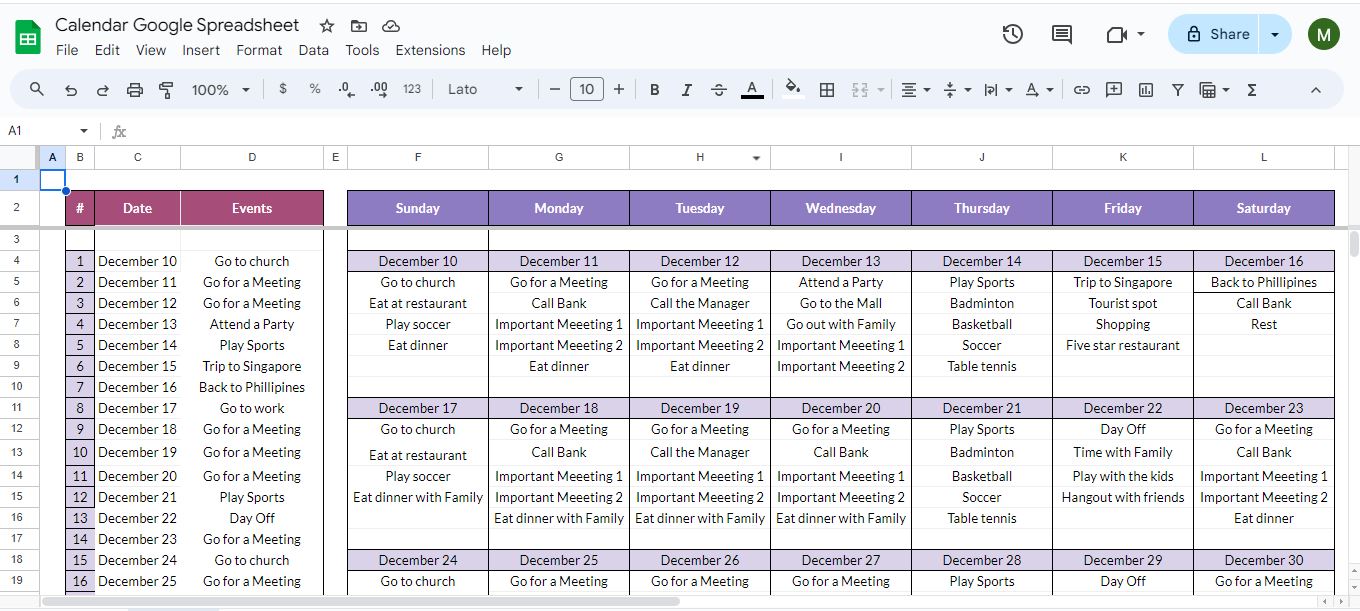Print the spreadsheet

135,89
